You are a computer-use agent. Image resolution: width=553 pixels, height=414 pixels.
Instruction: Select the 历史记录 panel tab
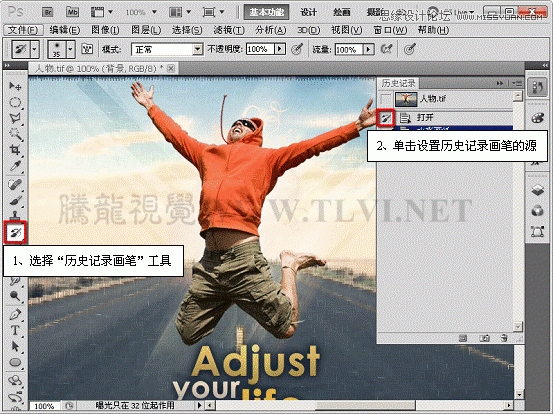(x=399, y=83)
